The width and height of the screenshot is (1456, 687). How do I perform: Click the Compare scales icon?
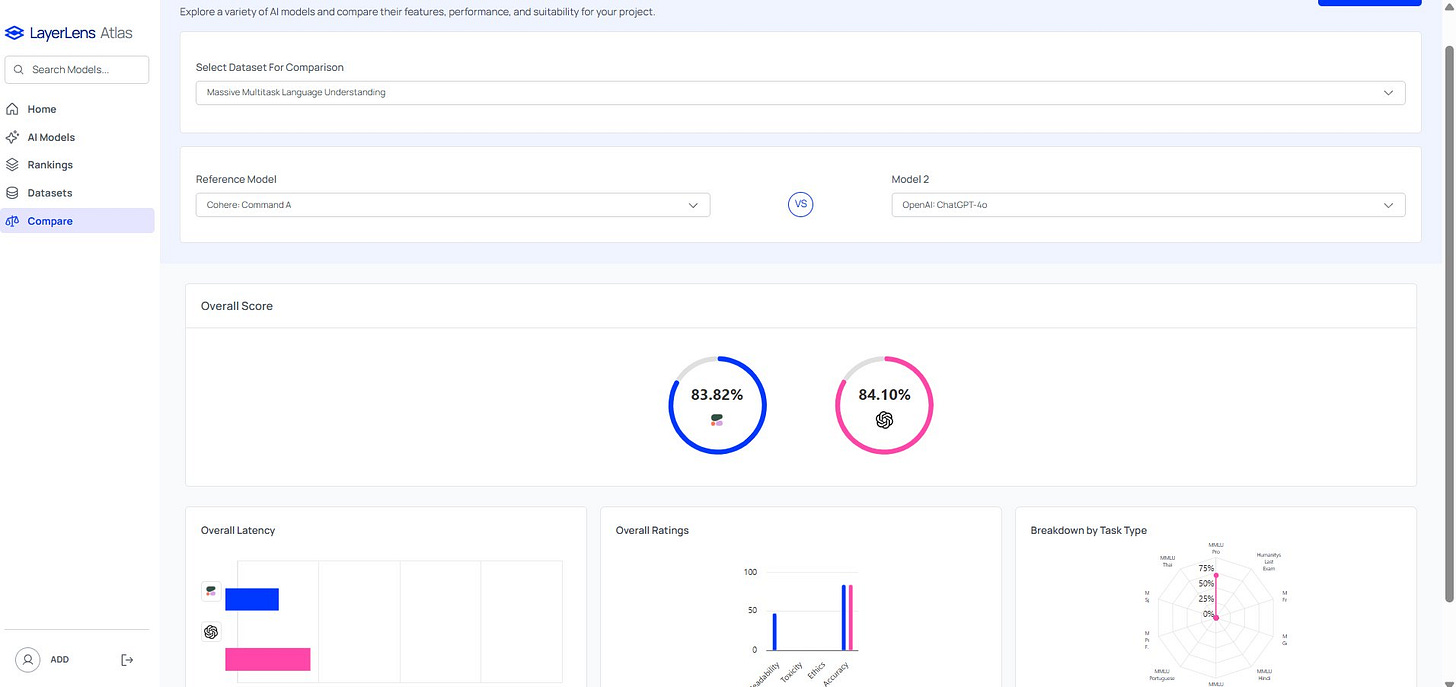(13, 221)
